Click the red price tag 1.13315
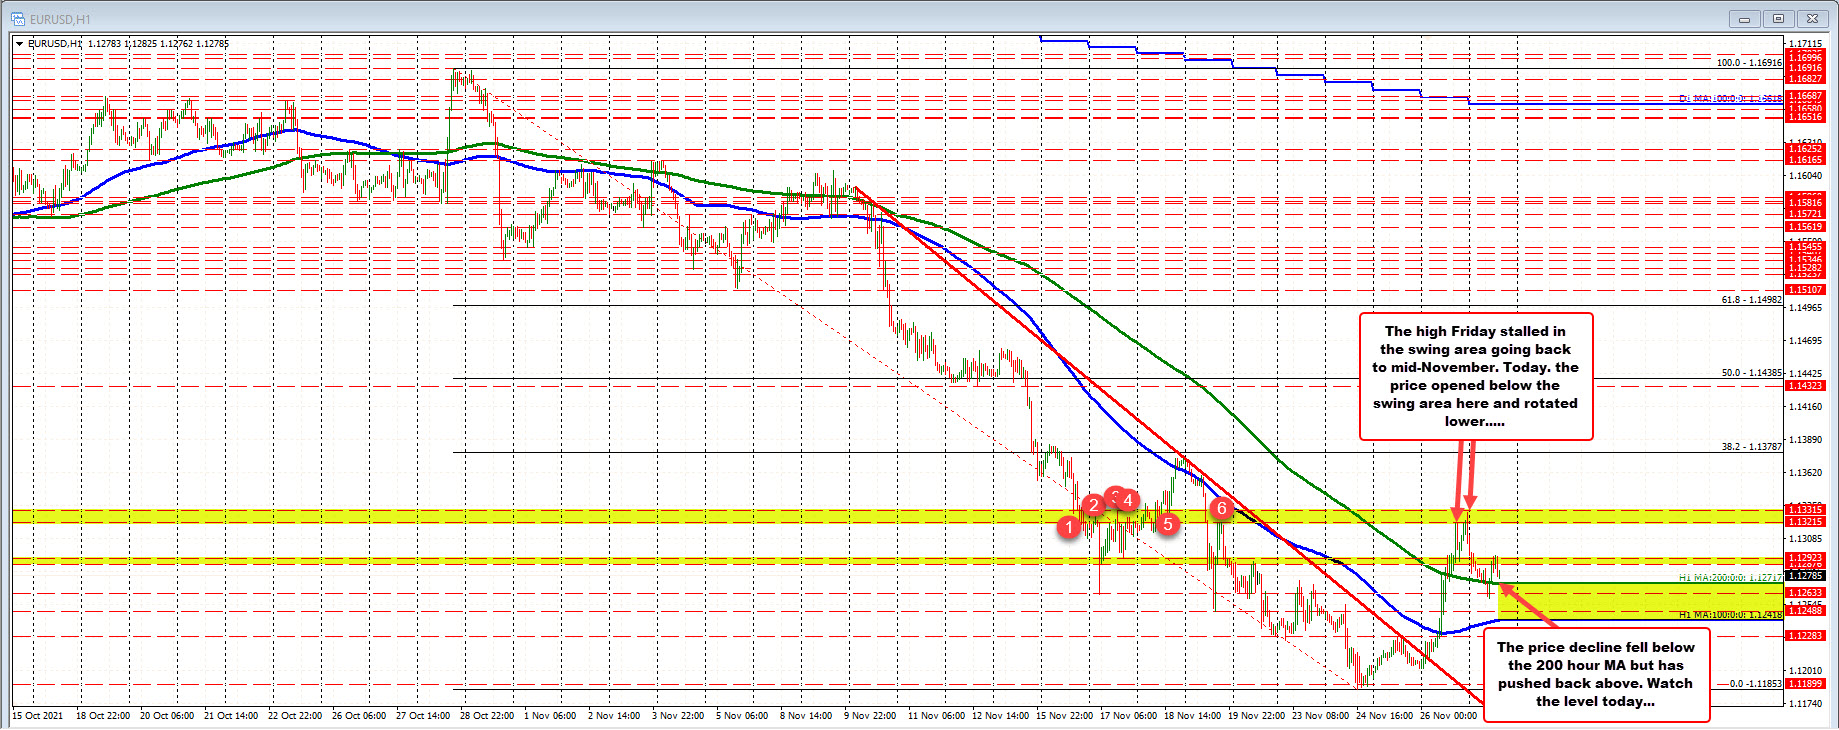Image resolution: width=1839 pixels, height=730 pixels. tap(1805, 510)
